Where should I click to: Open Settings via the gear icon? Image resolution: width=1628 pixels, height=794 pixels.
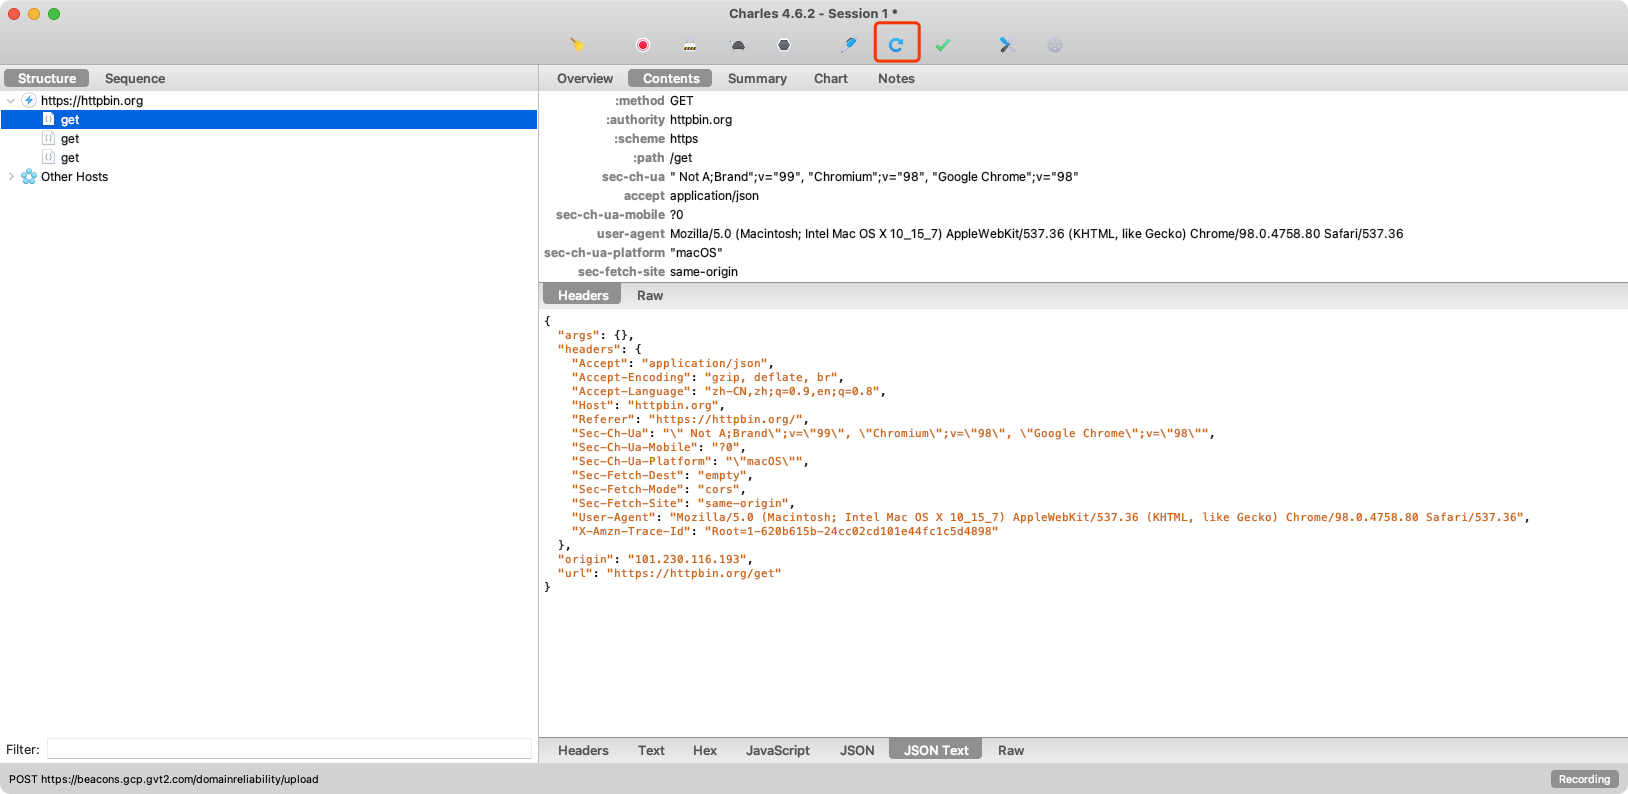(x=1055, y=45)
